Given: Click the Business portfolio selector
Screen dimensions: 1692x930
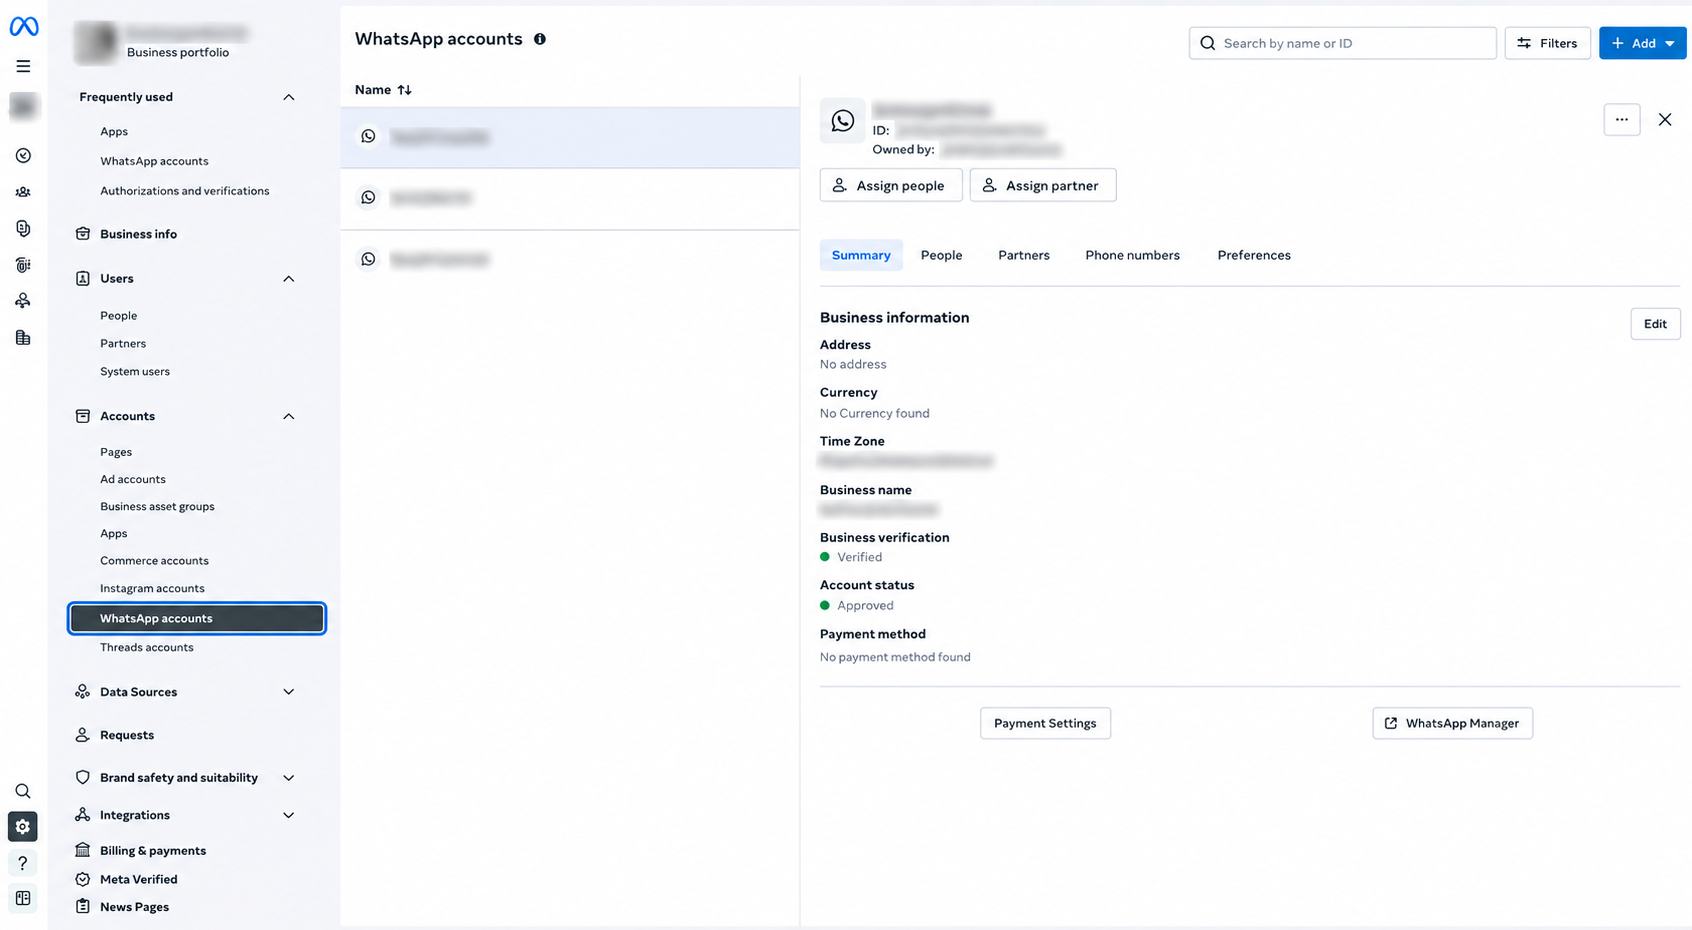Looking at the screenshot, I should (x=160, y=42).
